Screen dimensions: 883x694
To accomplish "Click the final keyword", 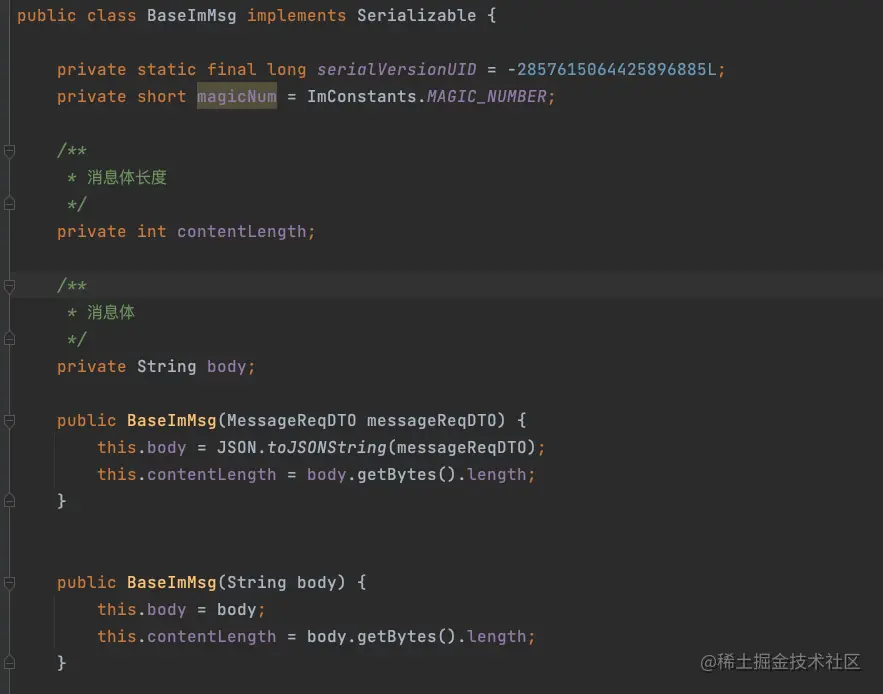I will coord(231,69).
